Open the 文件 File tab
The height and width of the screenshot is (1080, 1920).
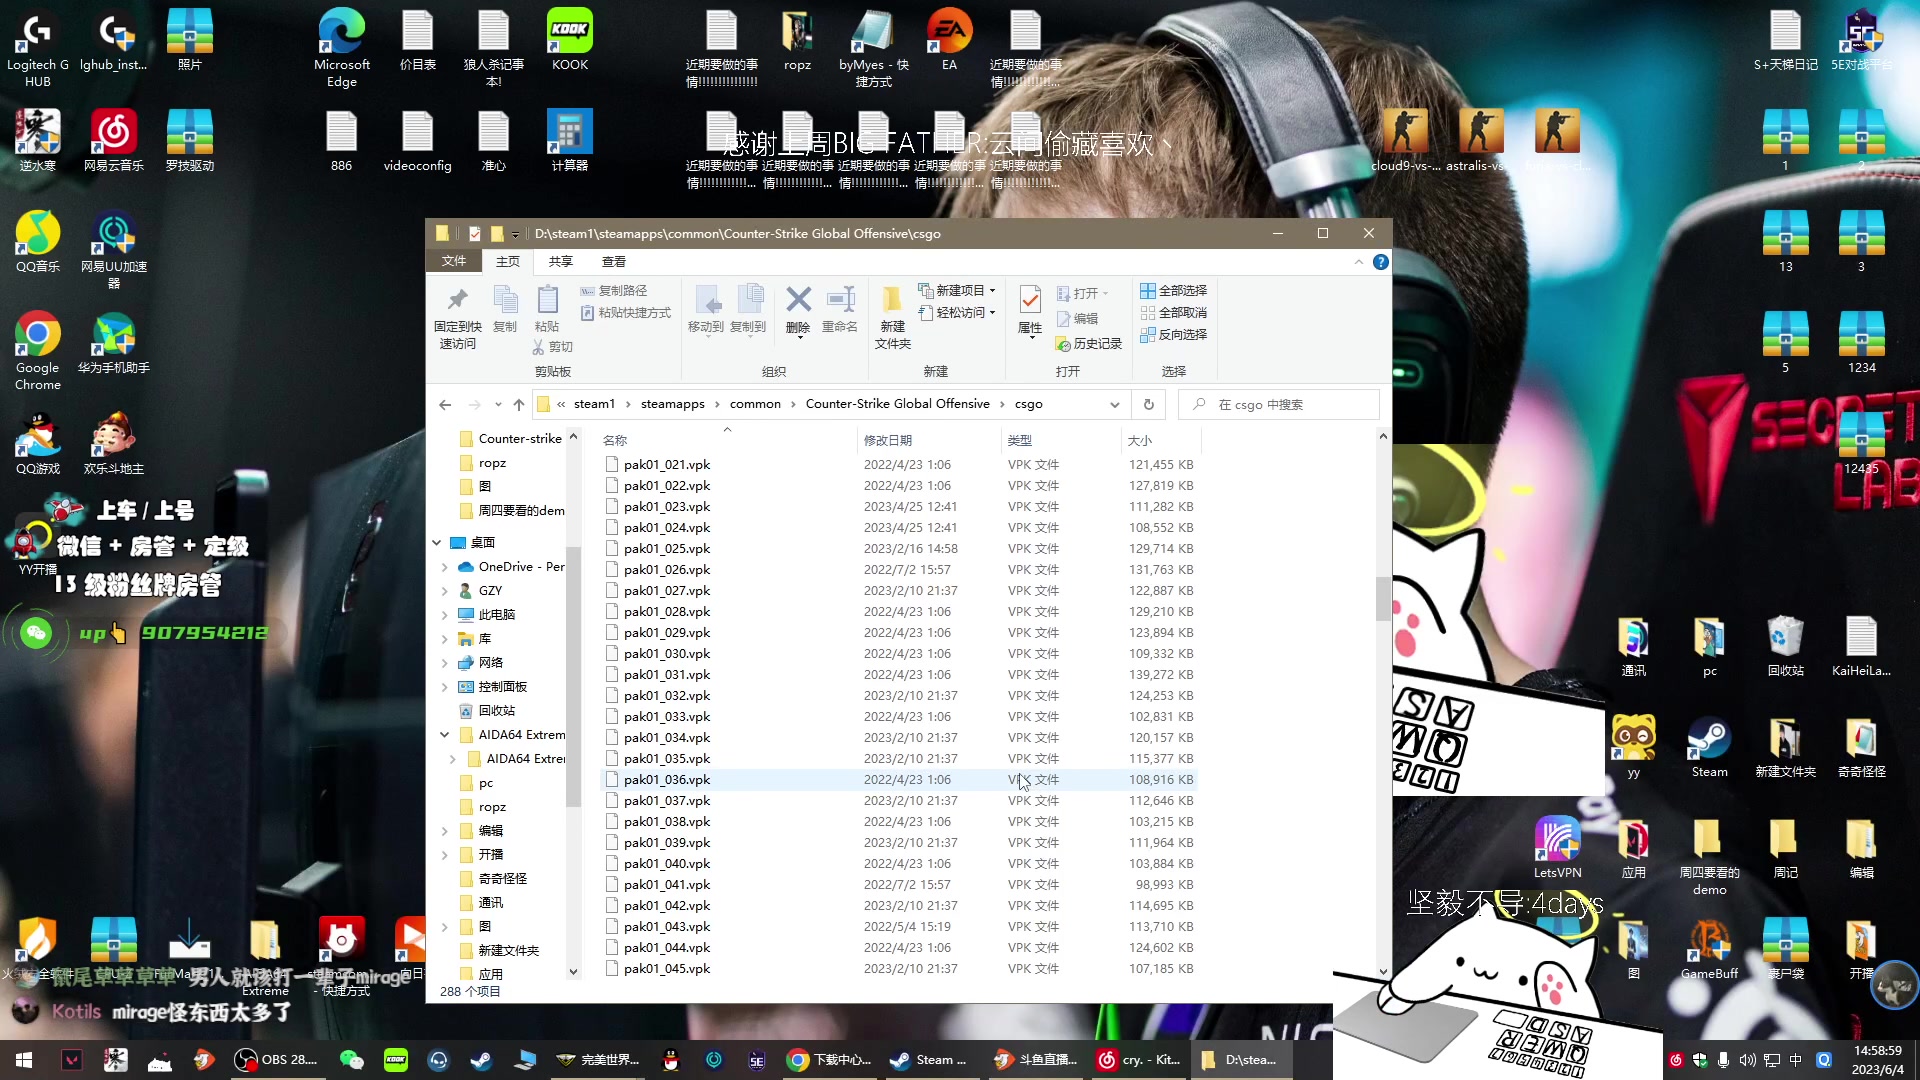(454, 261)
